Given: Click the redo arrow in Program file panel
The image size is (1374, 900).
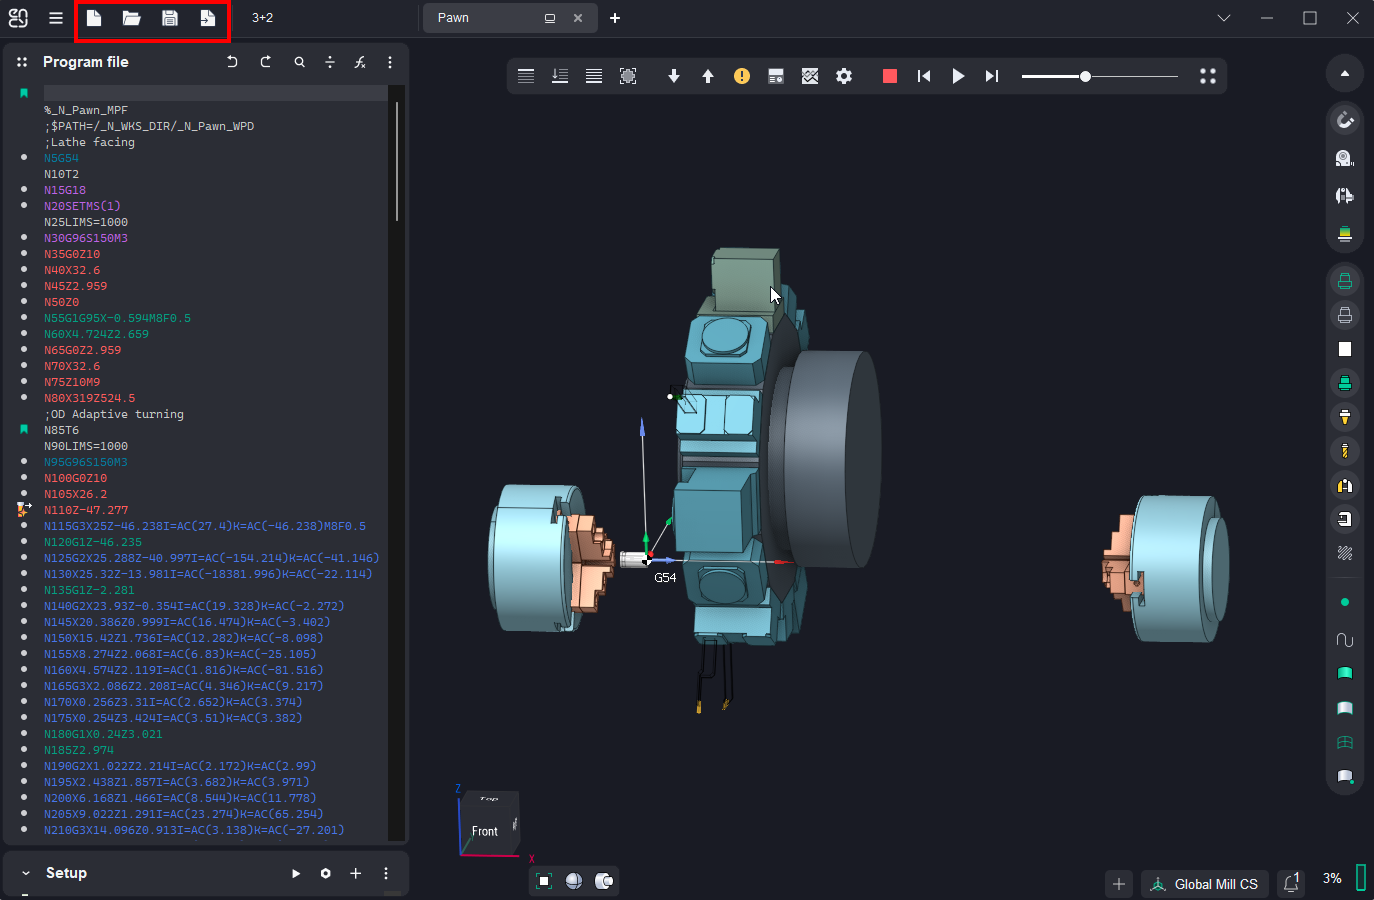Looking at the screenshot, I should 266,62.
